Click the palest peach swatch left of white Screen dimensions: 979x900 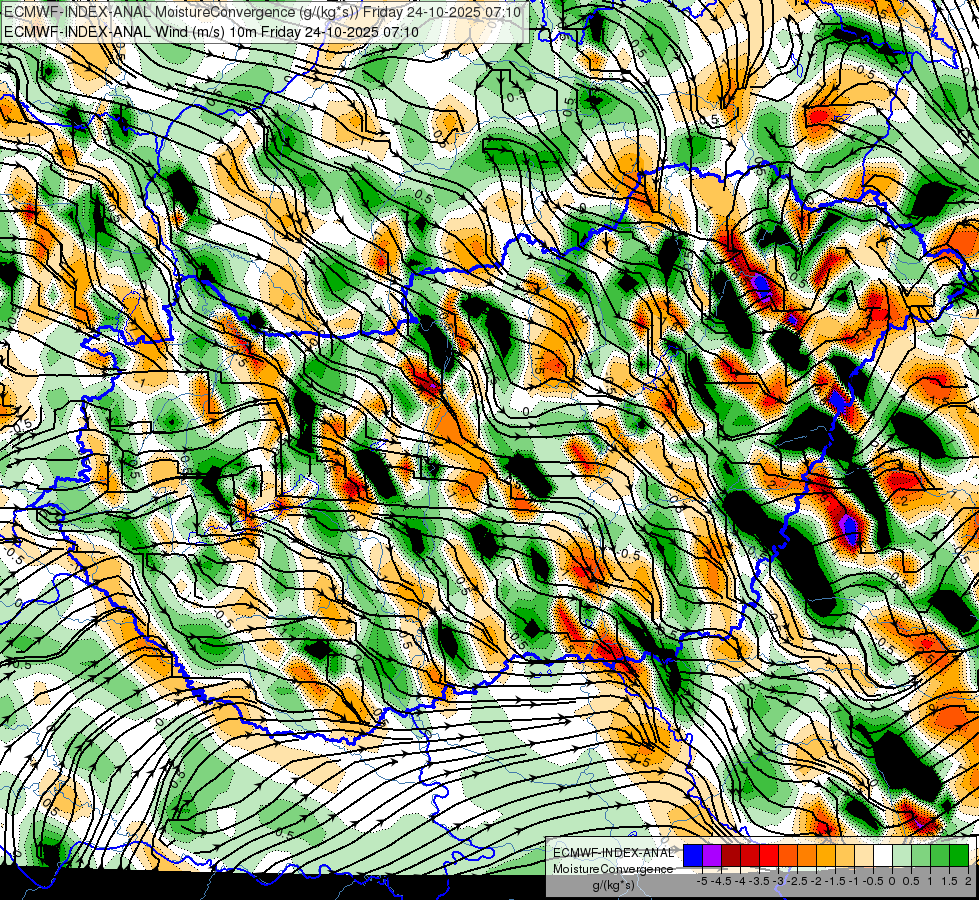point(864,855)
